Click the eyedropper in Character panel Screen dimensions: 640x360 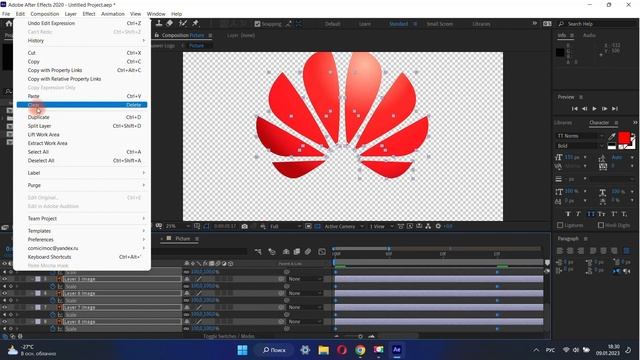(x=612, y=136)
